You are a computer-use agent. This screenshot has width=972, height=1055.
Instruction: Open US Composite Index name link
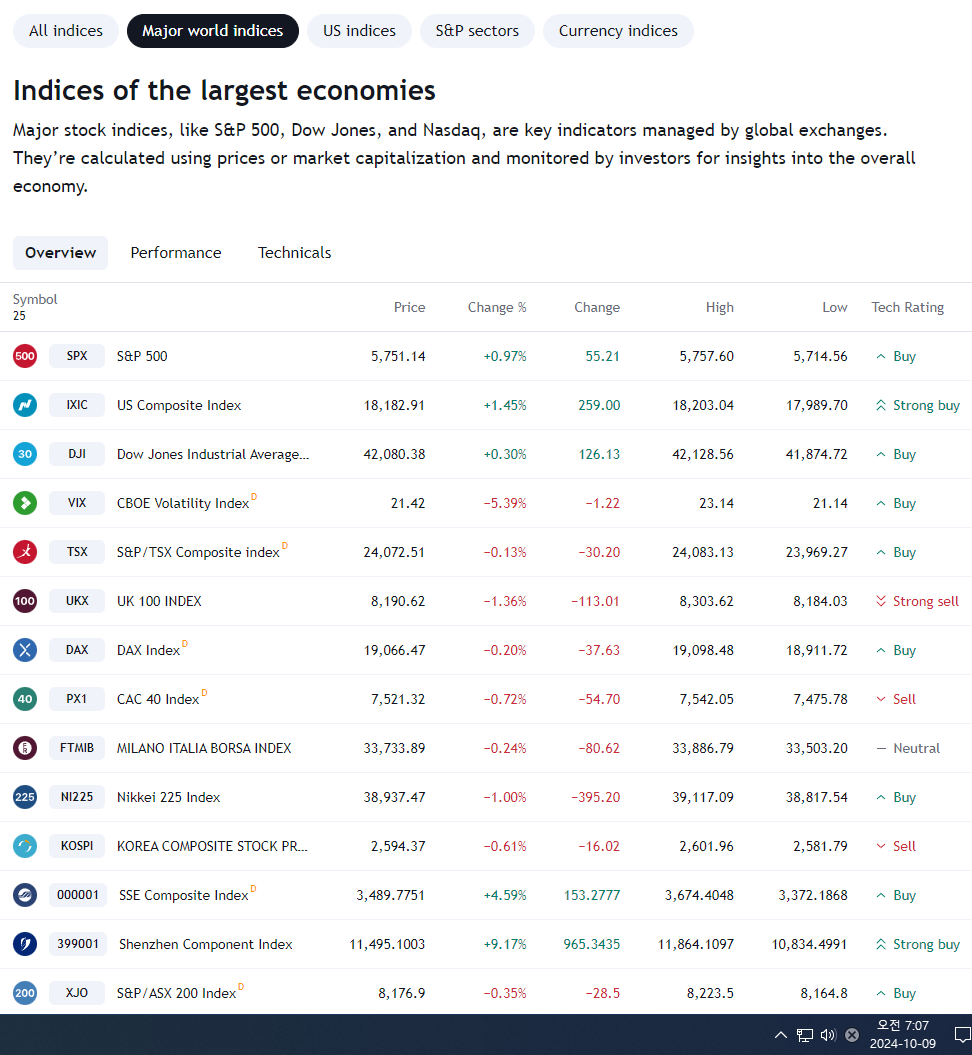point(179,406)
